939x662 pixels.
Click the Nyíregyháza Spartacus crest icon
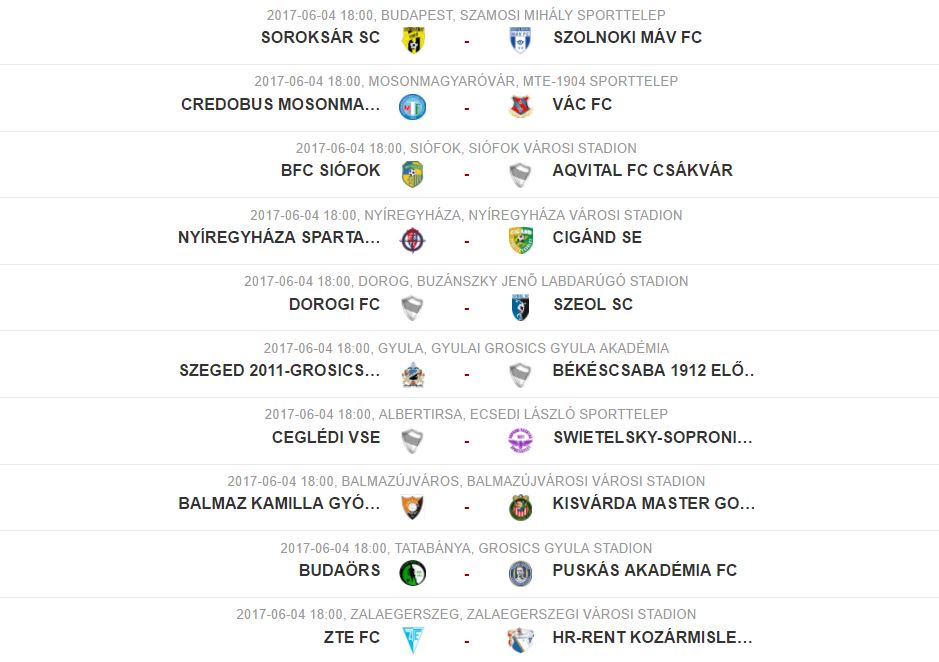pyautogui.click(x=413, y=240)
